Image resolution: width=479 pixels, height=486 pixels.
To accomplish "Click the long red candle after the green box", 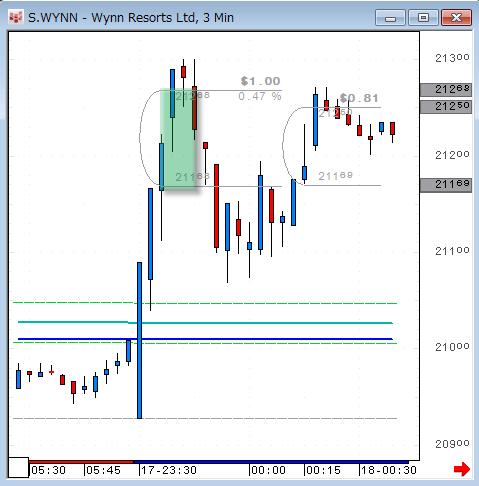I will point(216,206).
